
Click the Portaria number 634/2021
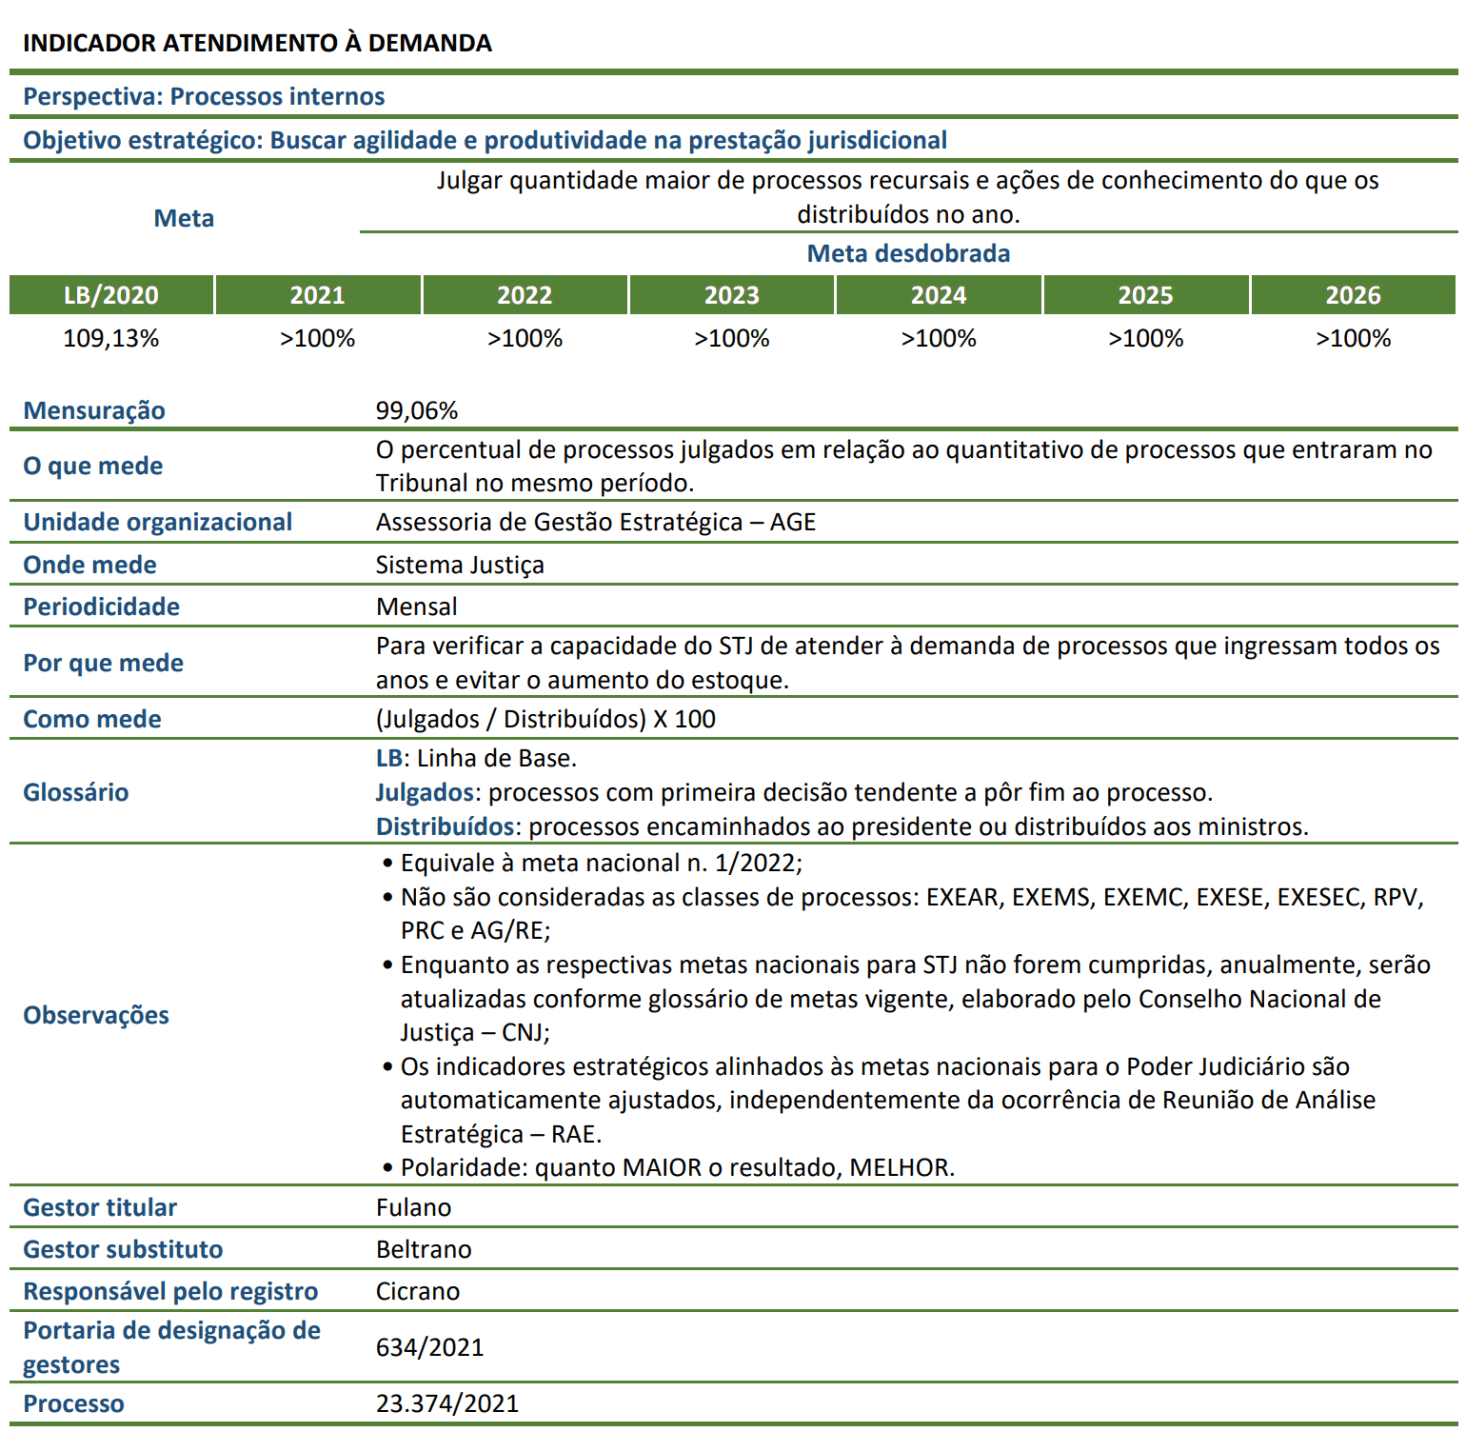430,1347
